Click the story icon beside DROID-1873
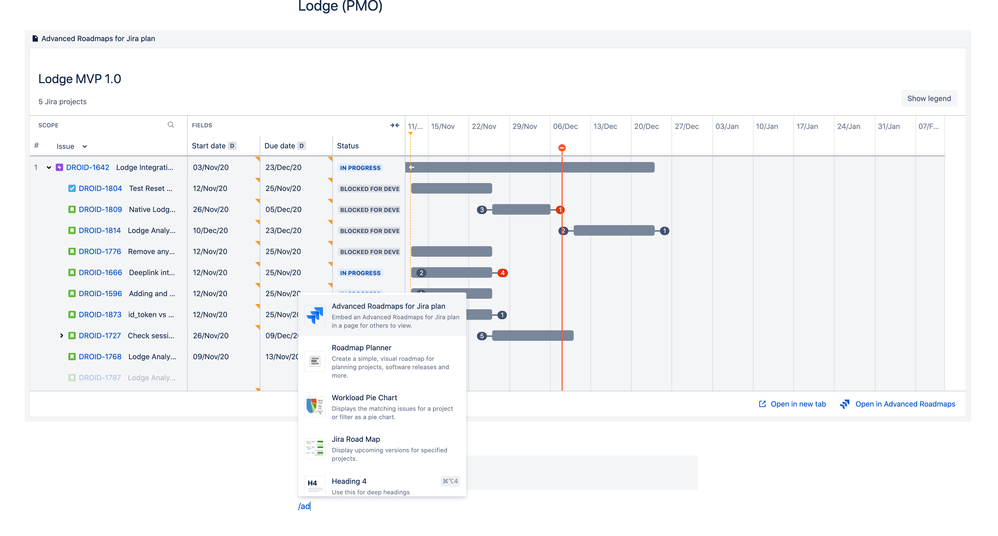Image resolution: width=998 pixels, height=536 pixels. pyautogui.click(x=72, y=314)
